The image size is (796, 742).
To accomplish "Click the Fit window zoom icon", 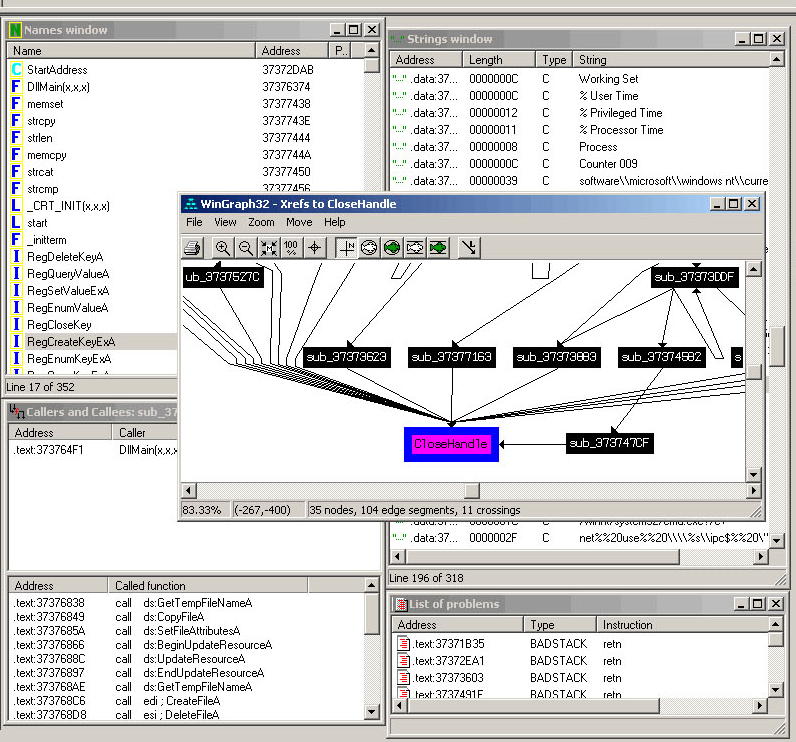I will (268, 247).
